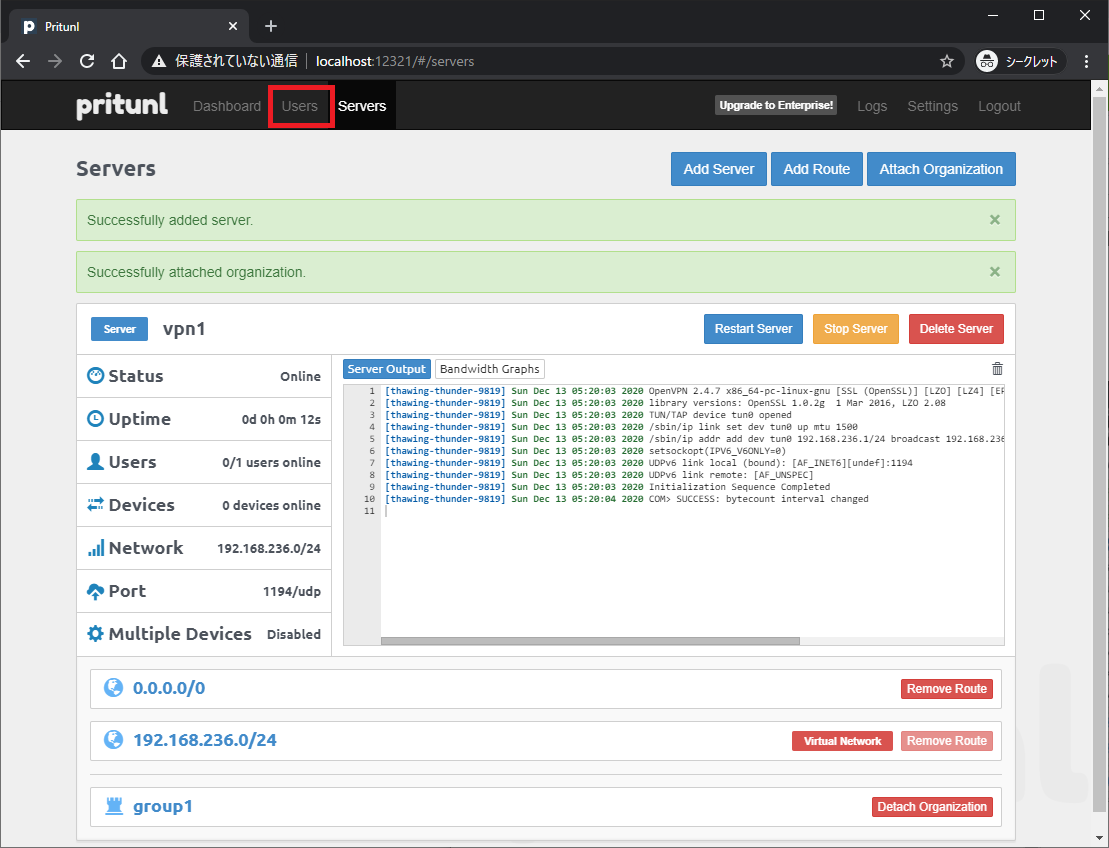Reload the page

(x=87, y=61)
